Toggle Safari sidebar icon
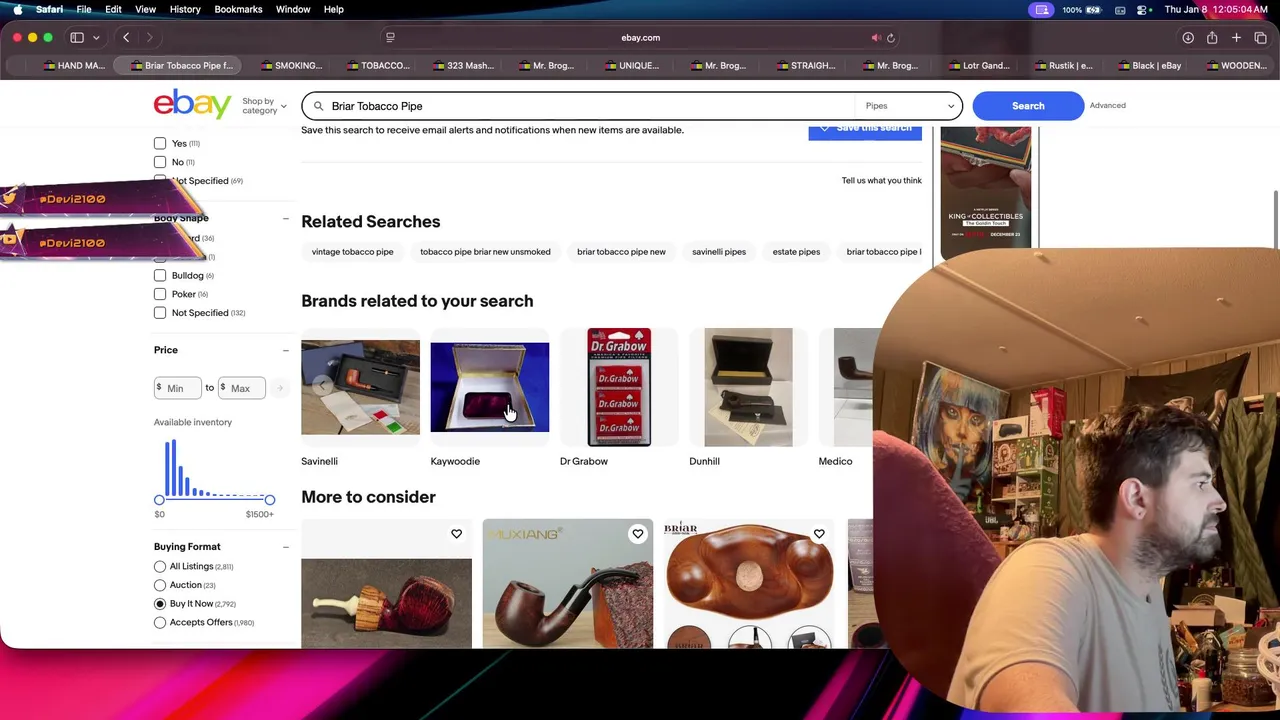The height and width of the screenshot is (720, 1280). click(77, 38)
